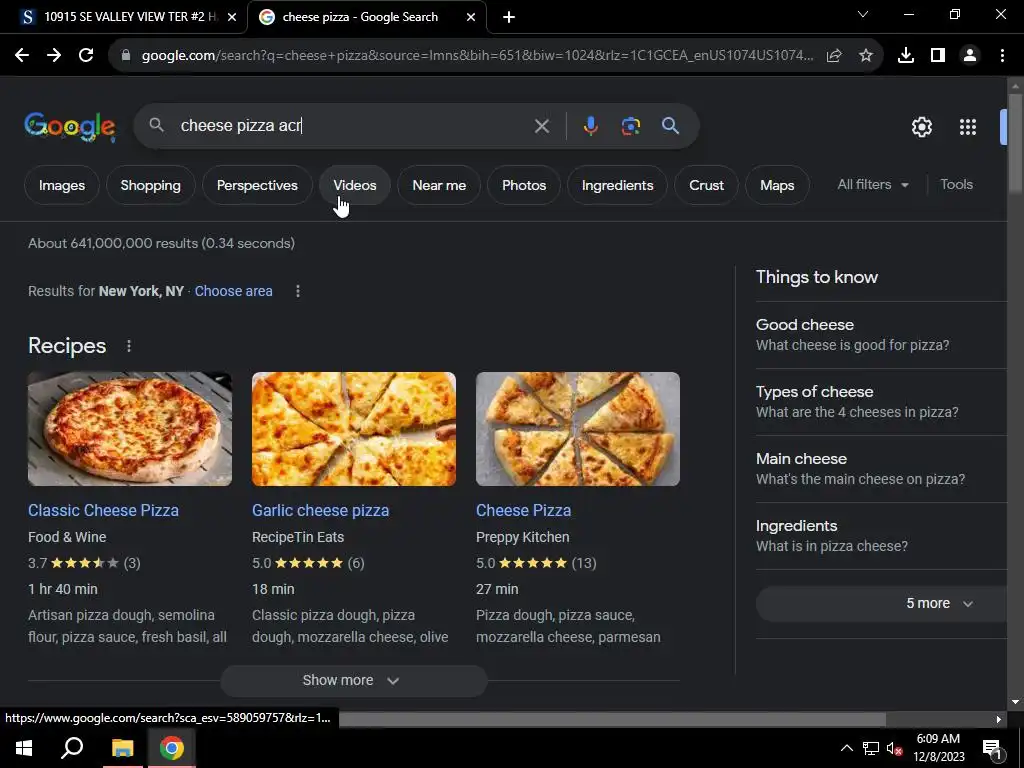Open the Windows Start menu
This screenshot has height=768, width=1024.
[24, 748]
